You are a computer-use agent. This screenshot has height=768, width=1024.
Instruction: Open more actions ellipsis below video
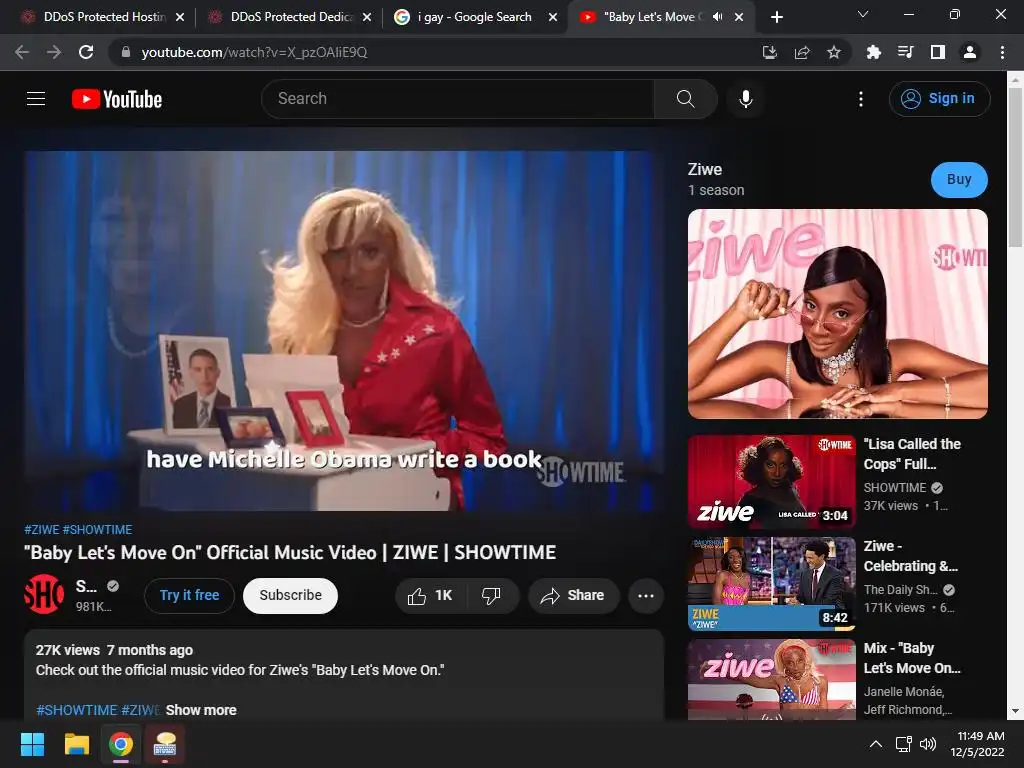point(646,596)
